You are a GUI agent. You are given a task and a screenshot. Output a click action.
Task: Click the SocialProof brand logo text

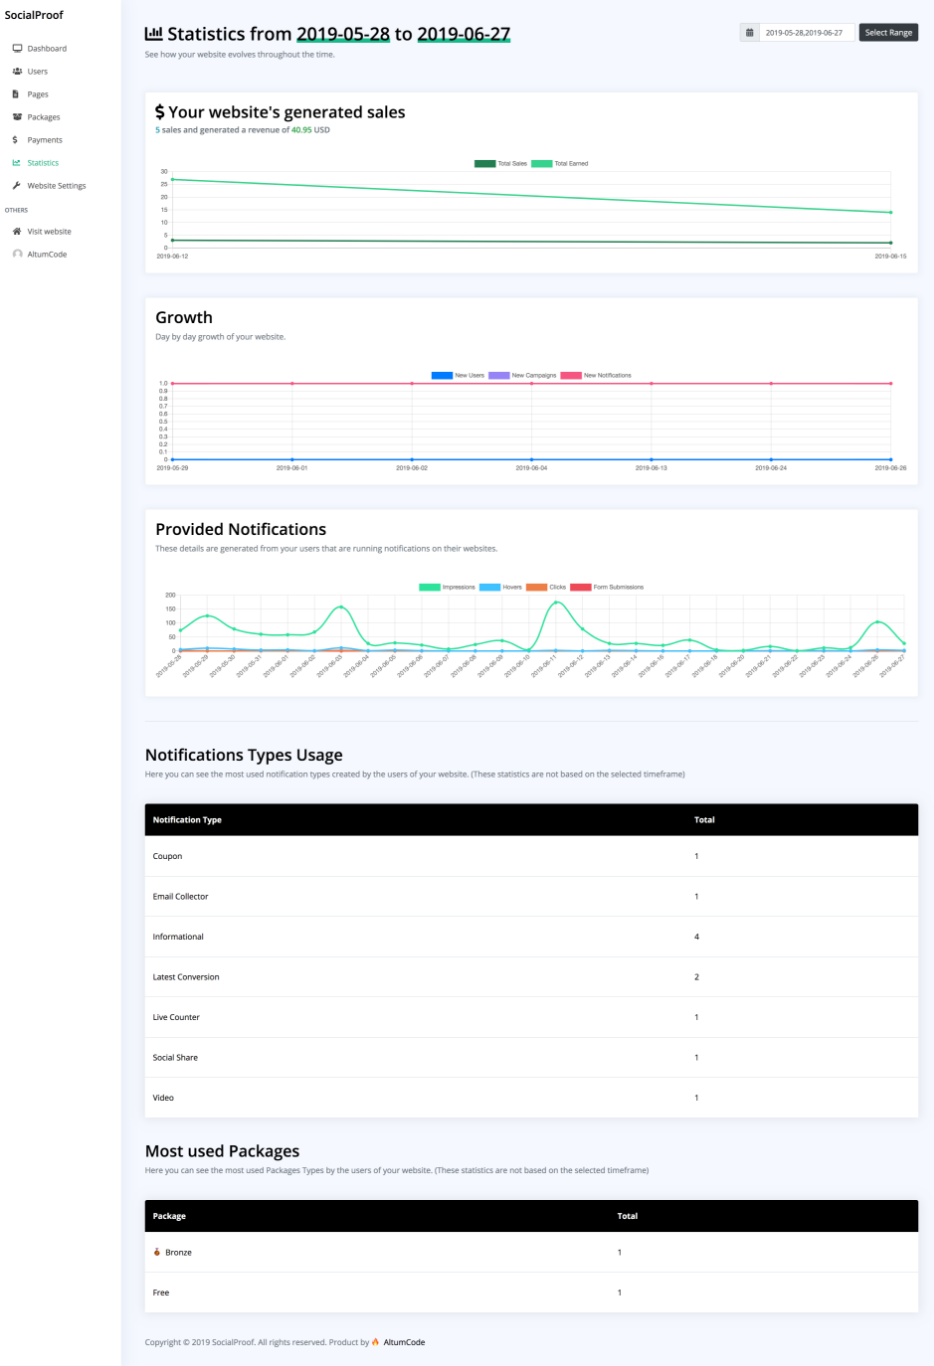[x=34, y=15]
